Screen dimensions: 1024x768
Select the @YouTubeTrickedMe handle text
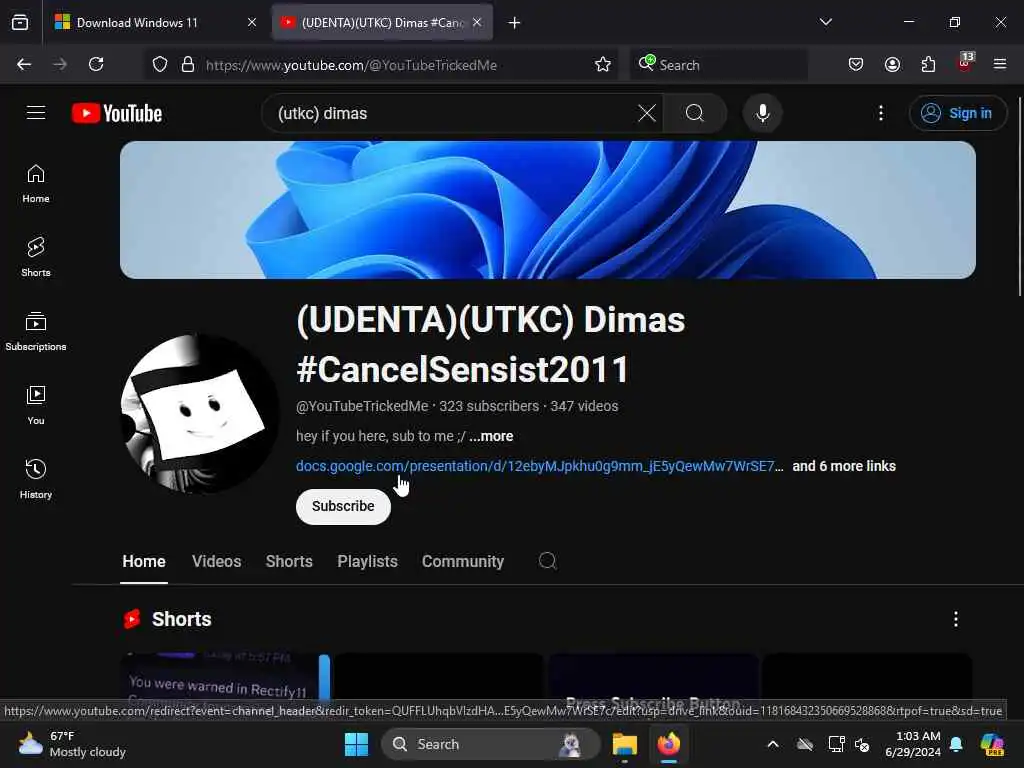point(362,406)
